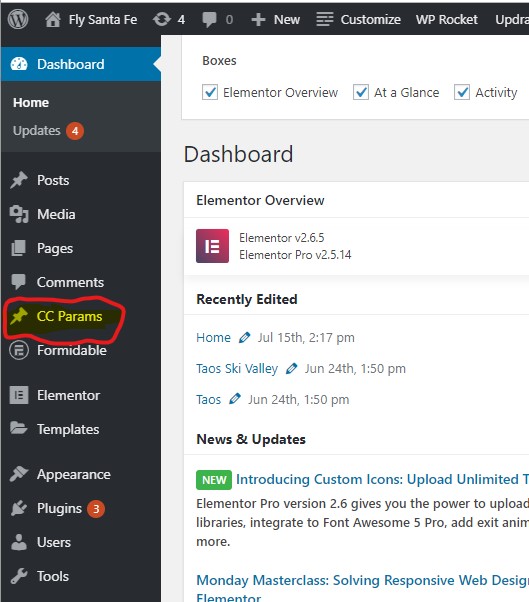The image size is (529, 602).
Task: Expand the WP Rocket admin bar menu
Action: pos(446,19)
